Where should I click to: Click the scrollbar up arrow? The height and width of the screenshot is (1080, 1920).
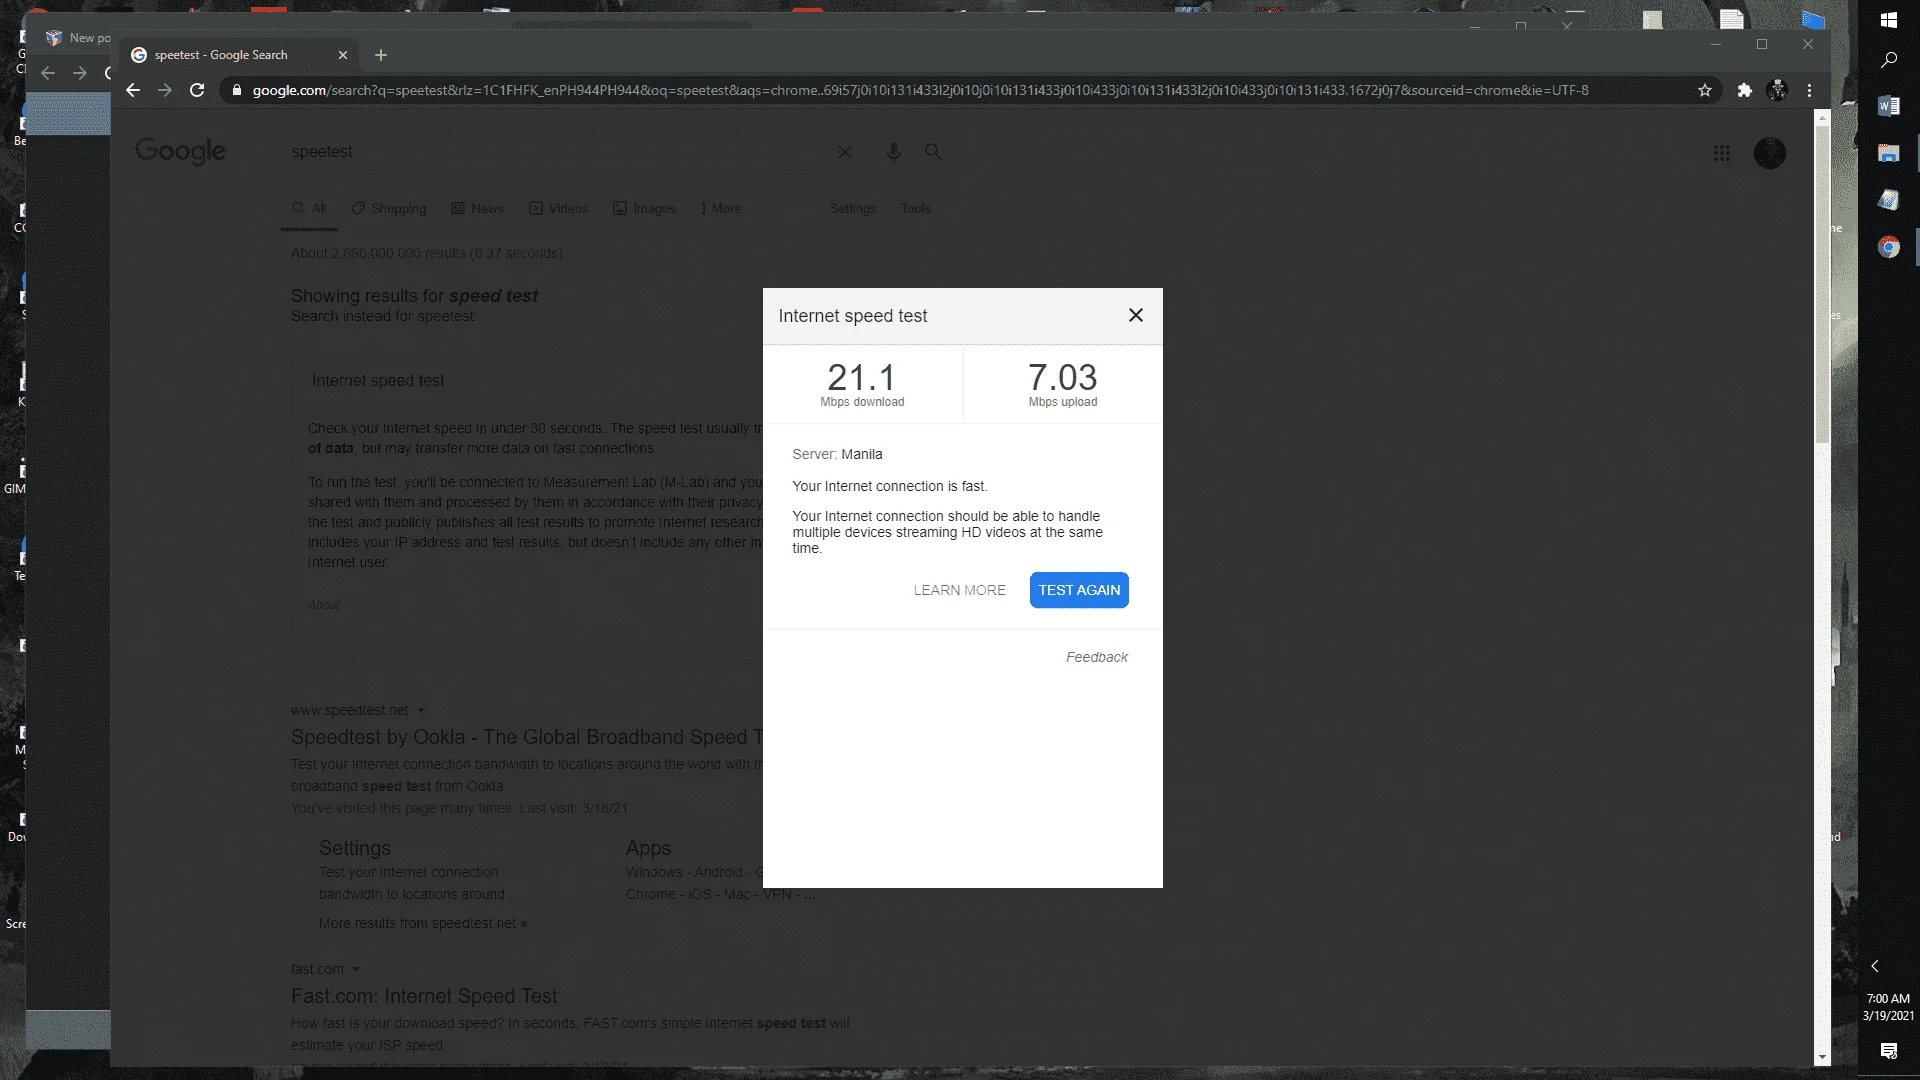click(x=1822, y=117)
